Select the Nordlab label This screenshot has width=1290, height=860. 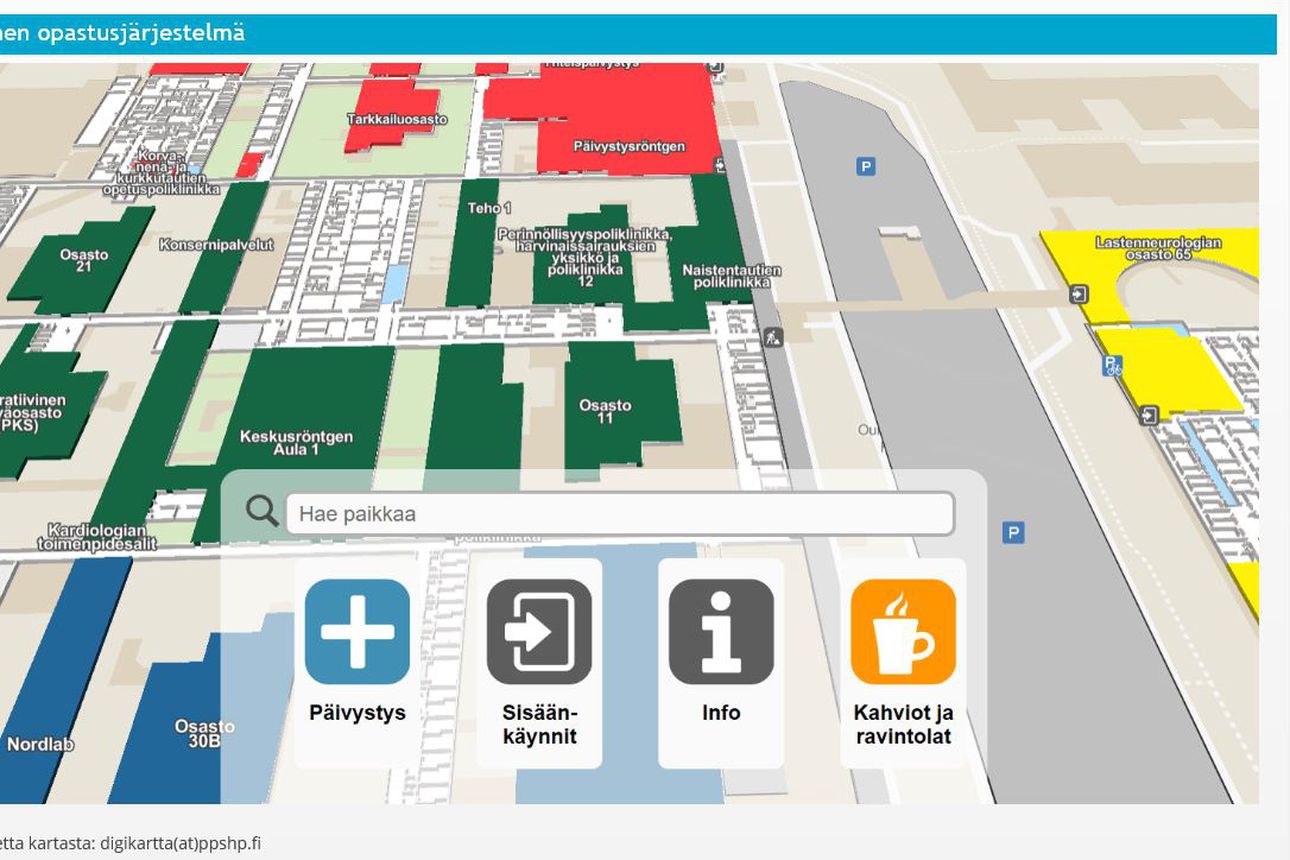tap(40, 744)
